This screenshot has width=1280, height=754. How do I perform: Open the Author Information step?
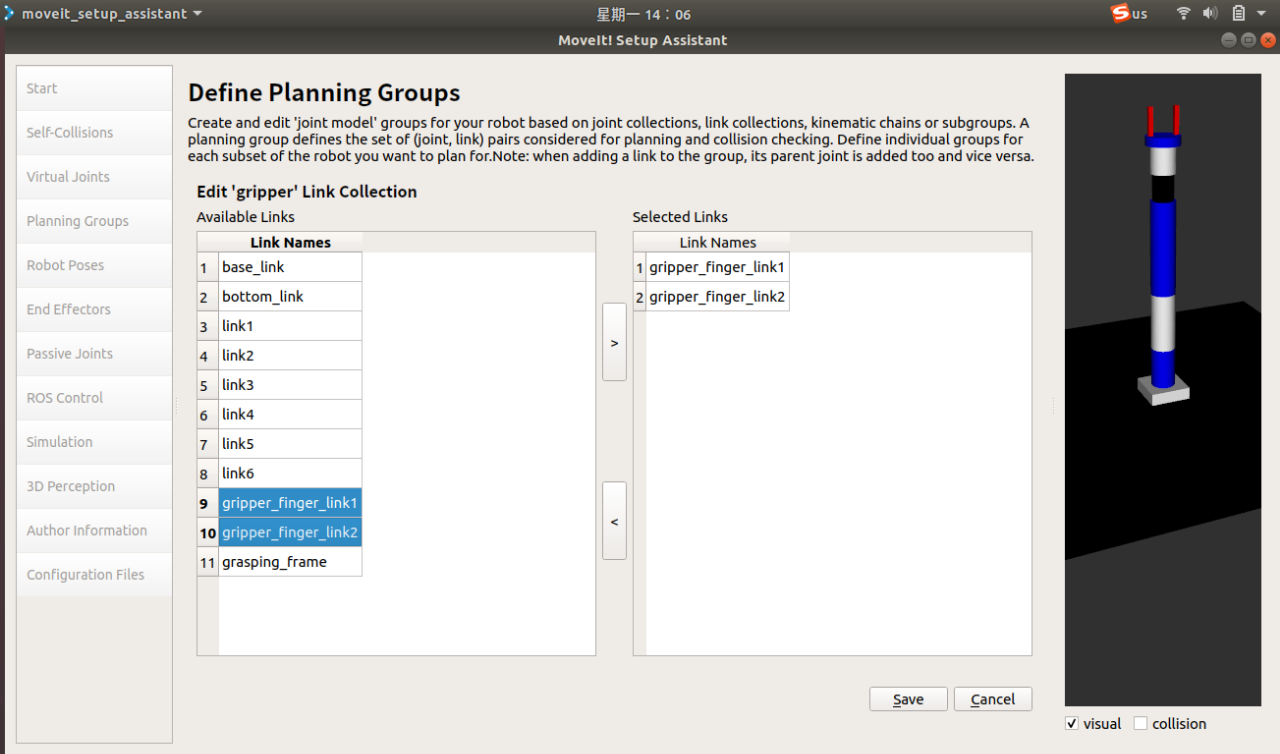tap(94, 530)
